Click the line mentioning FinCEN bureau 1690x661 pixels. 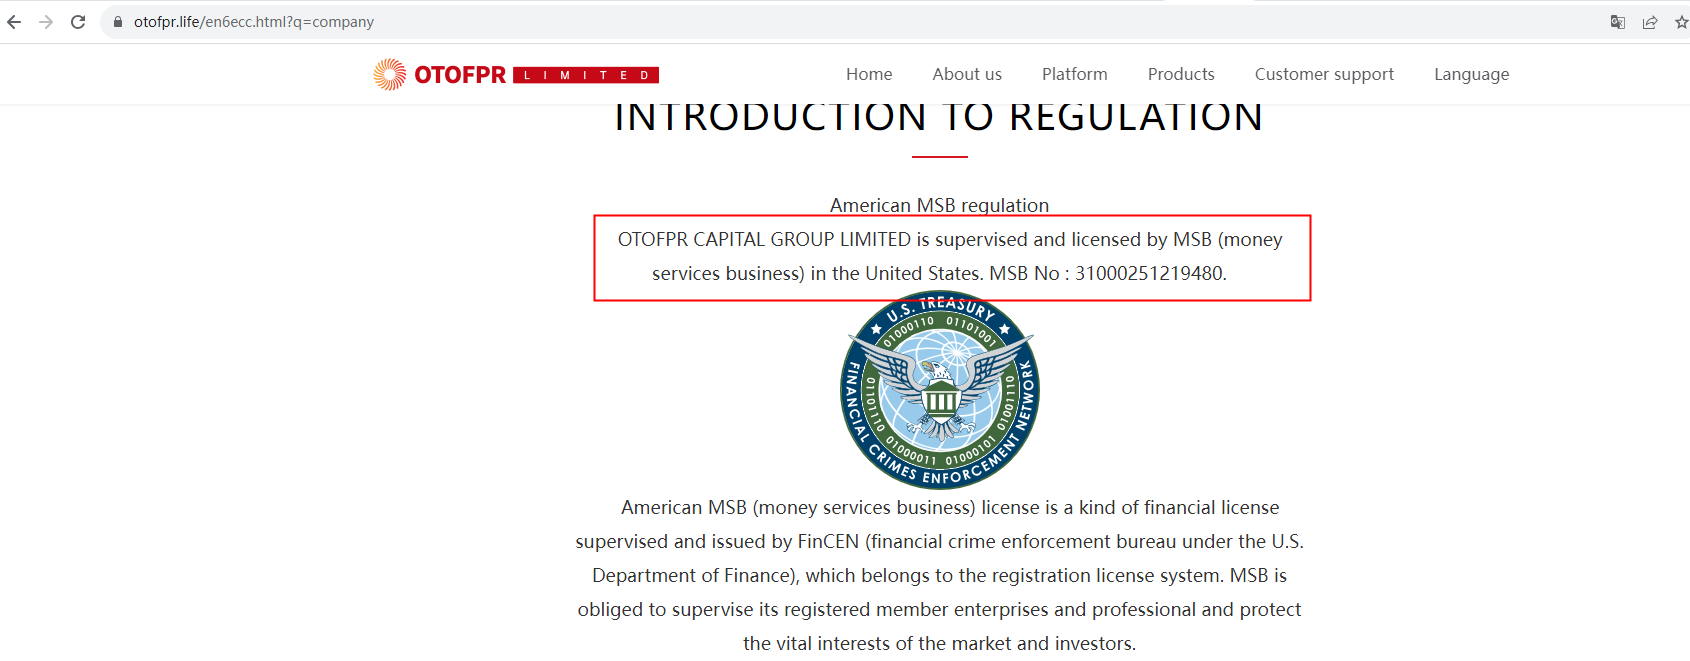click(x=940, y=541)
